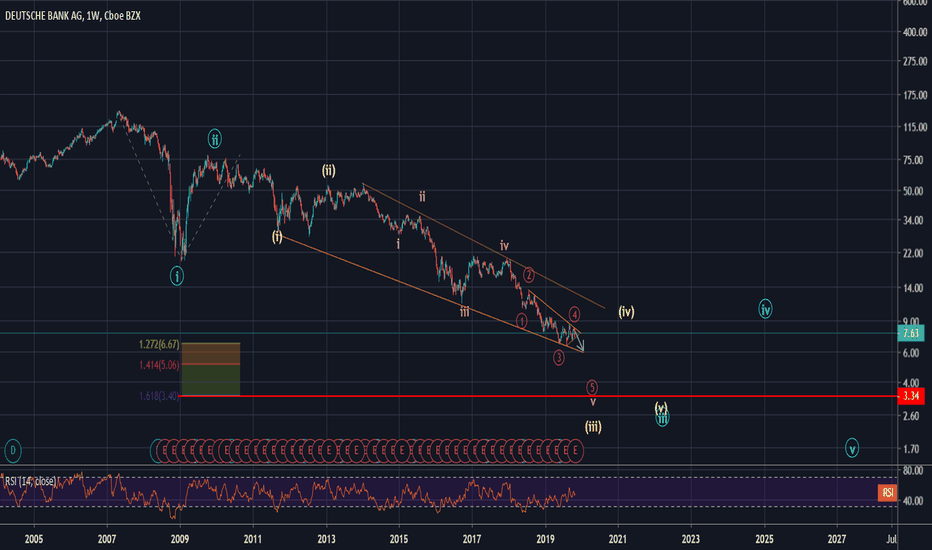
Task: Click the 115.00 price axis label
Action: click(x=915, y=127)
